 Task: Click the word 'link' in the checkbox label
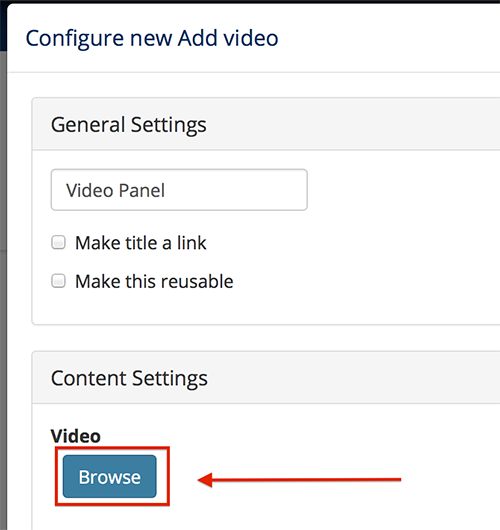coord(192,243)
